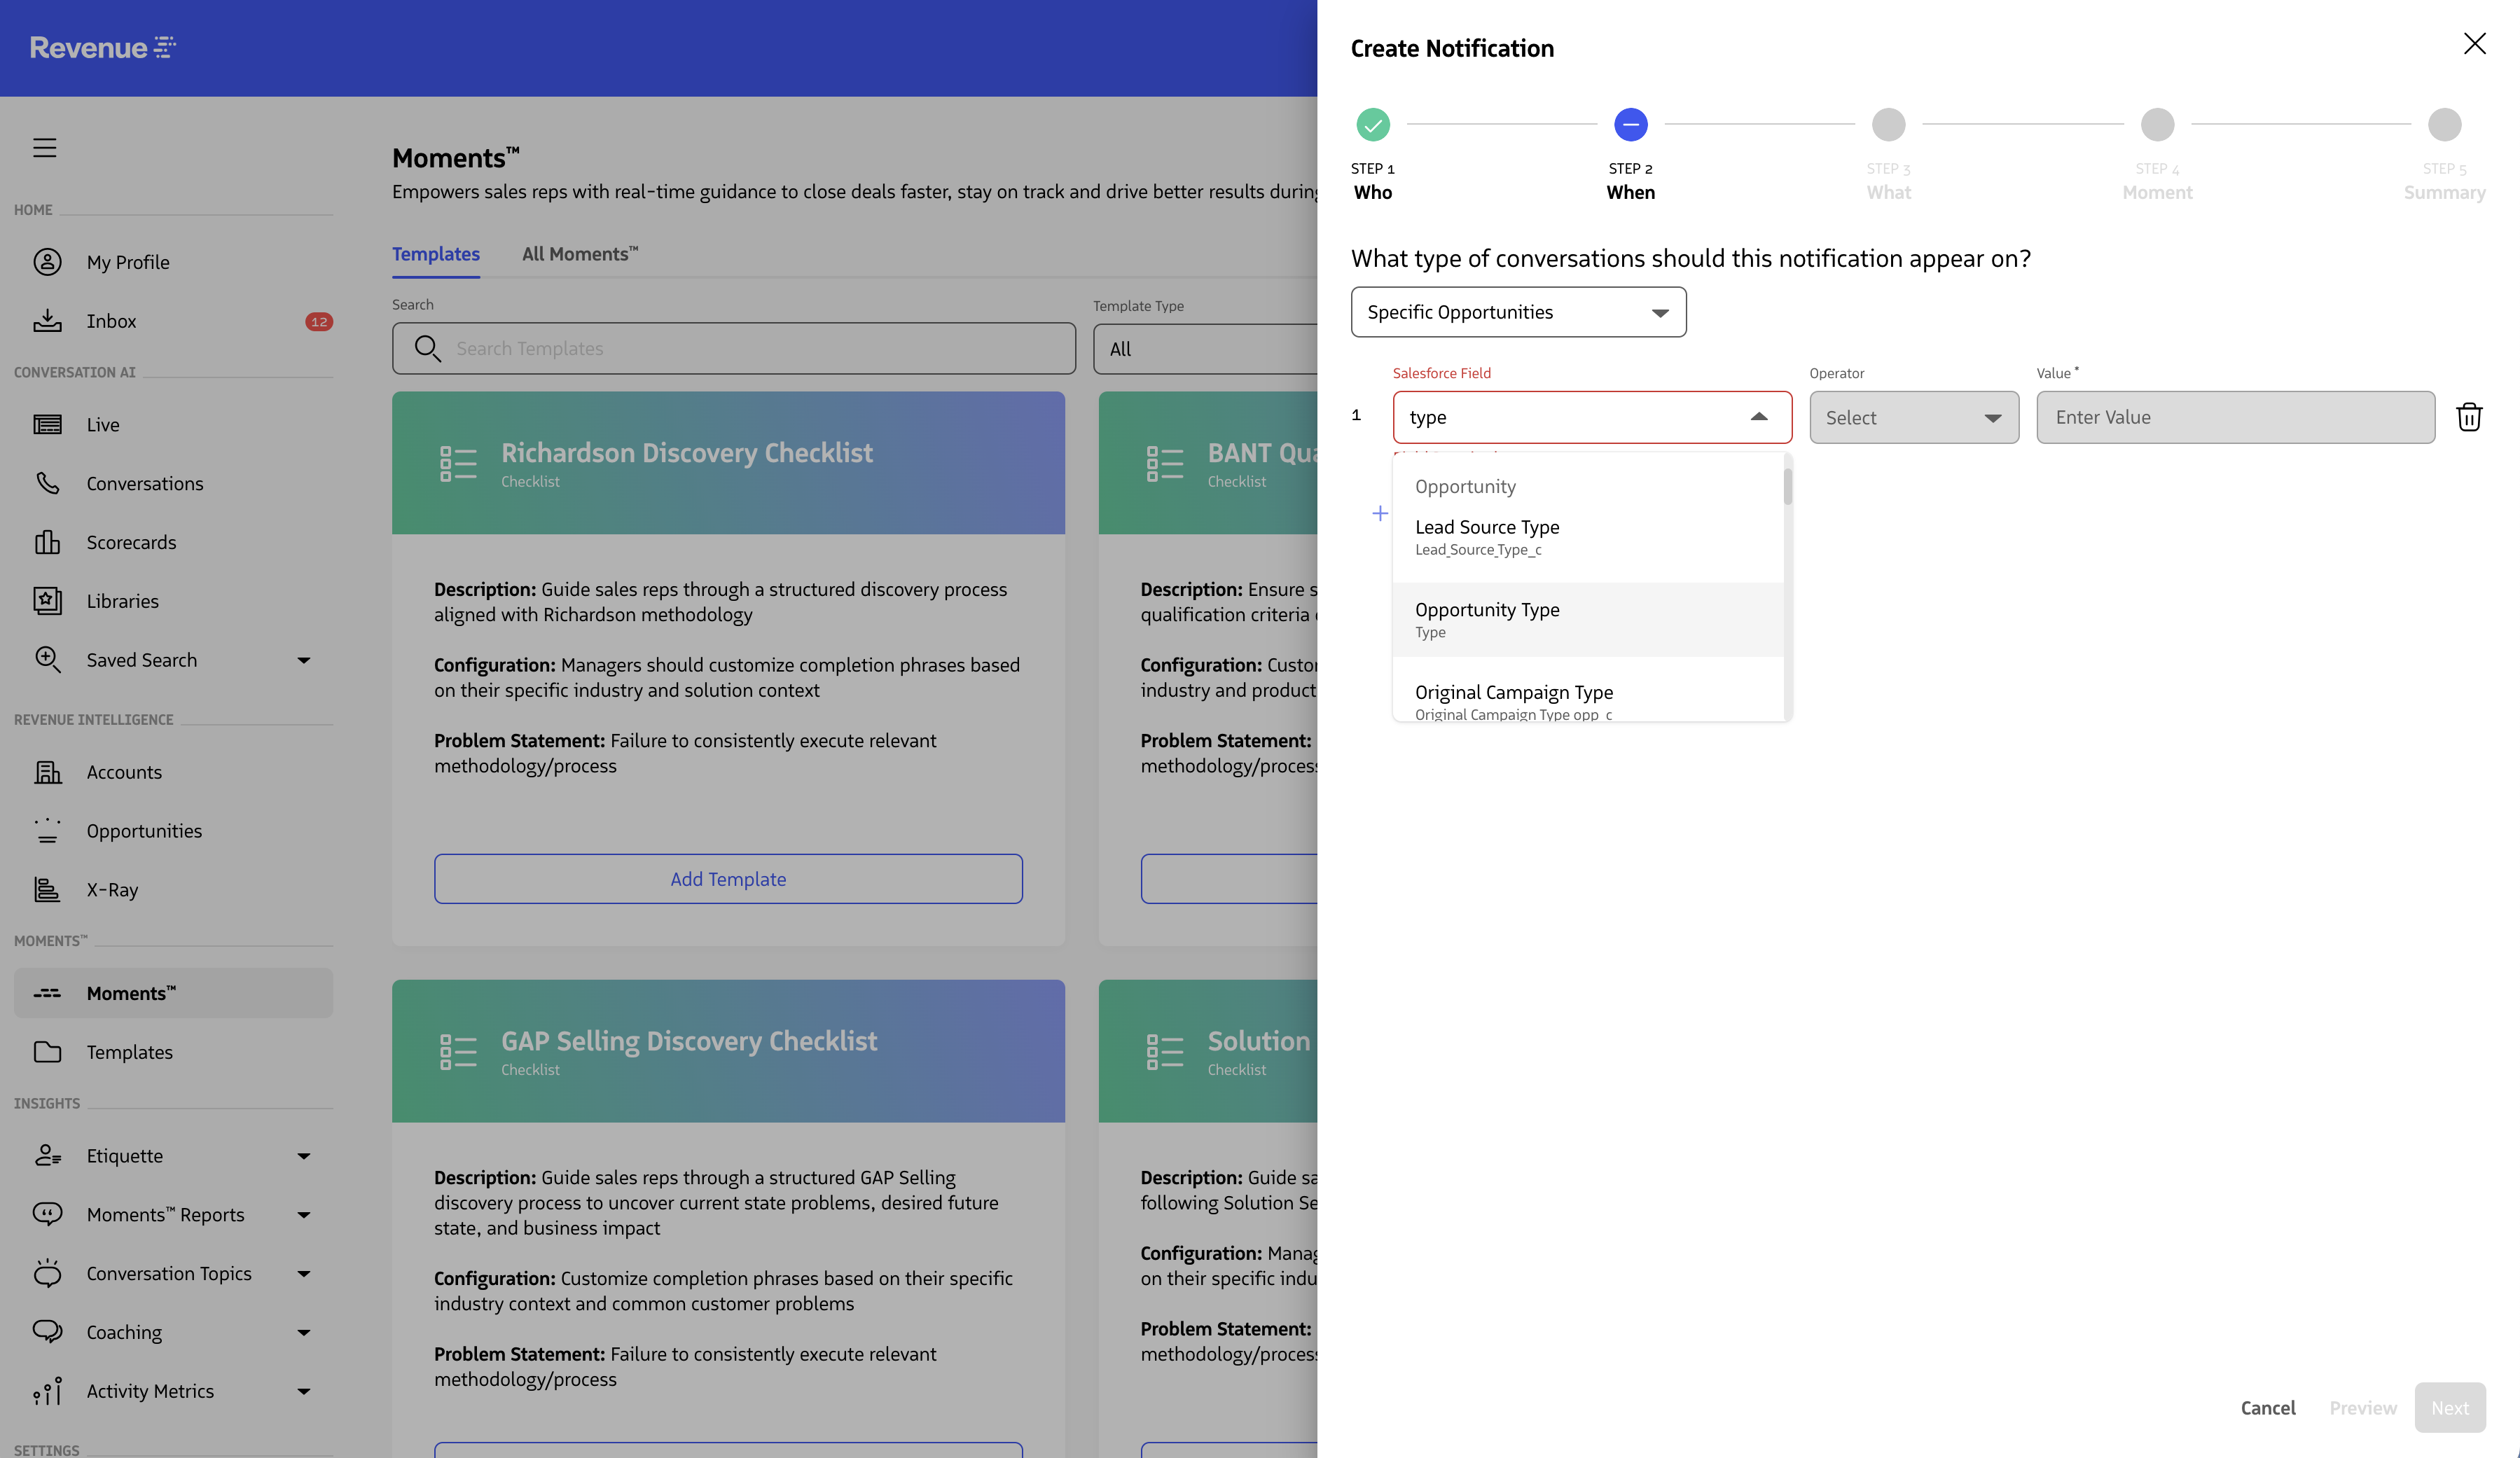Click the Live sidebar icon
Screen dimensions: 2520x1458
click(47, 424)
